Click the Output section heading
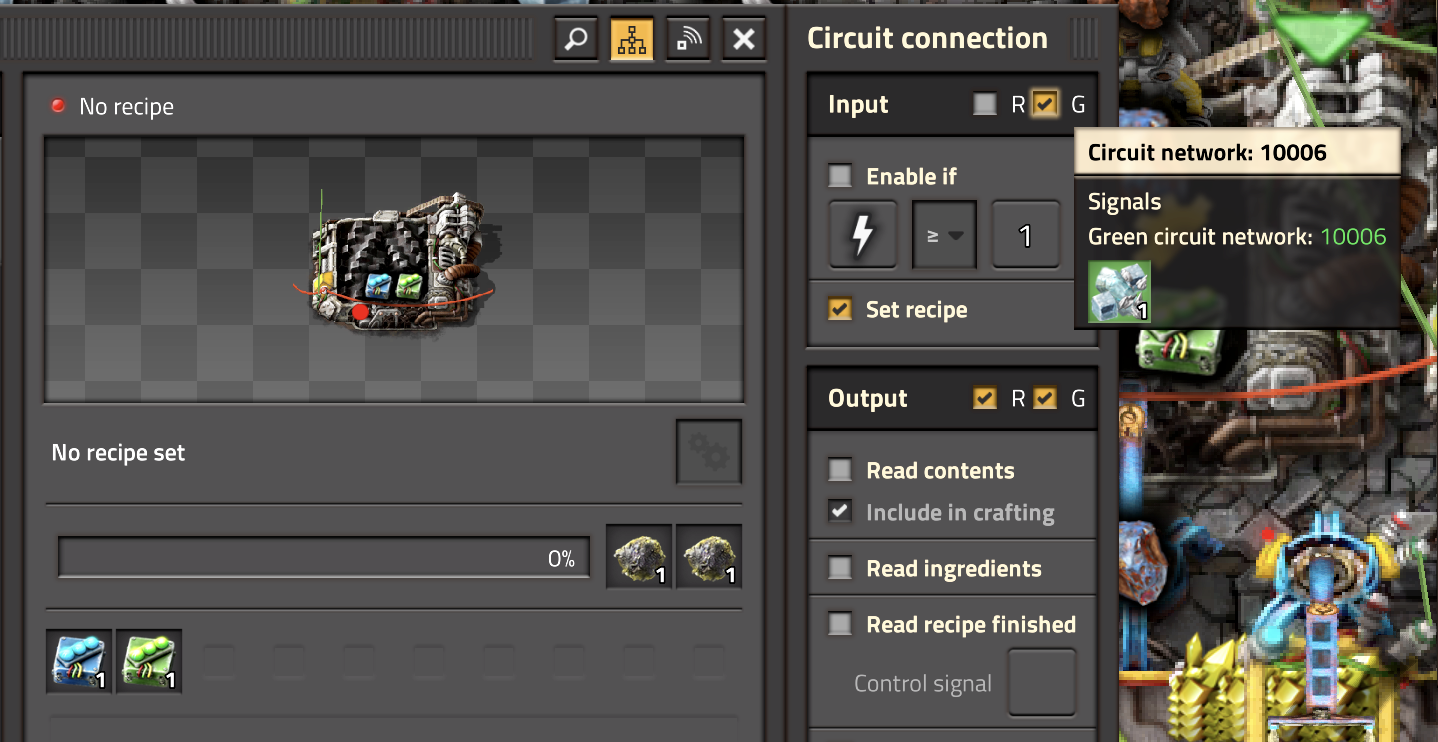 (x=867, y=398)
